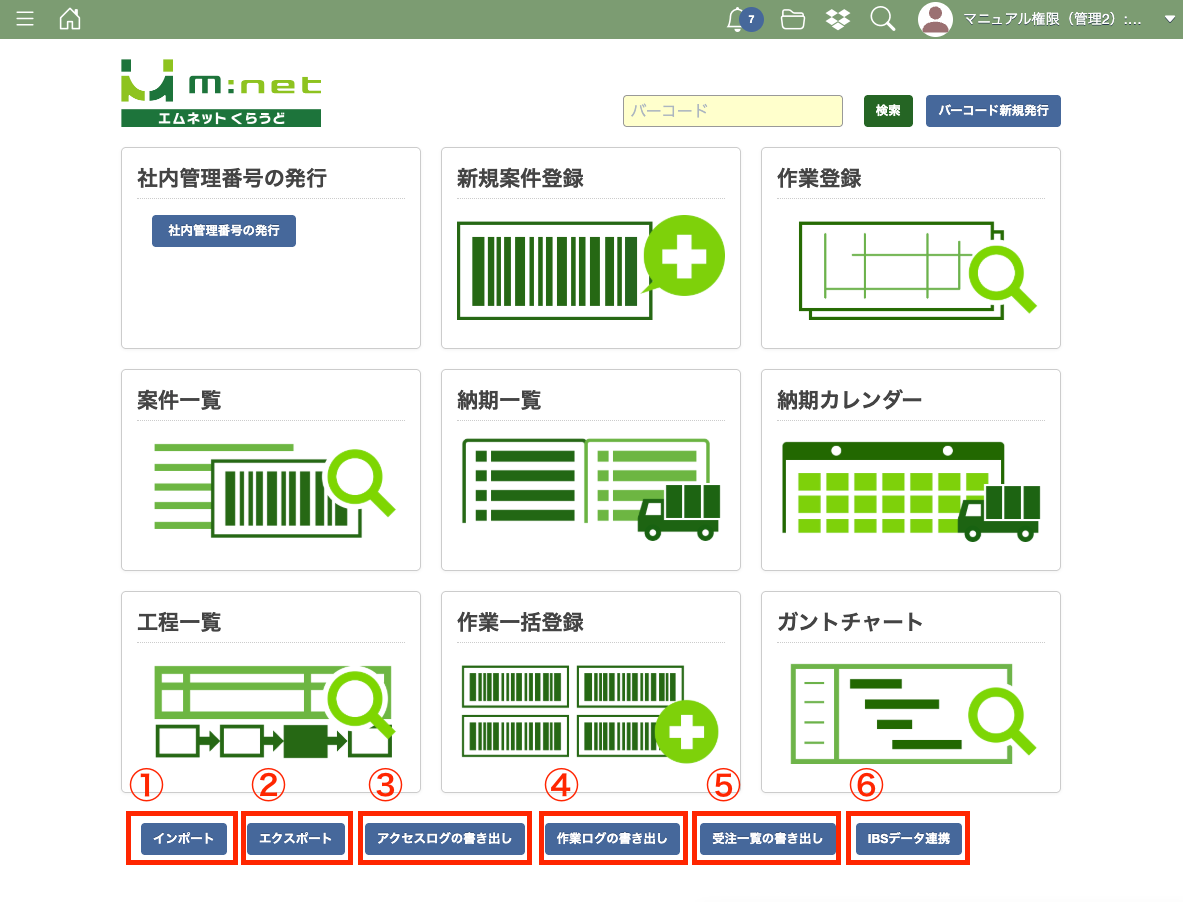
Task: Click アクセスログの書き出し button
Action: (444, 839)
